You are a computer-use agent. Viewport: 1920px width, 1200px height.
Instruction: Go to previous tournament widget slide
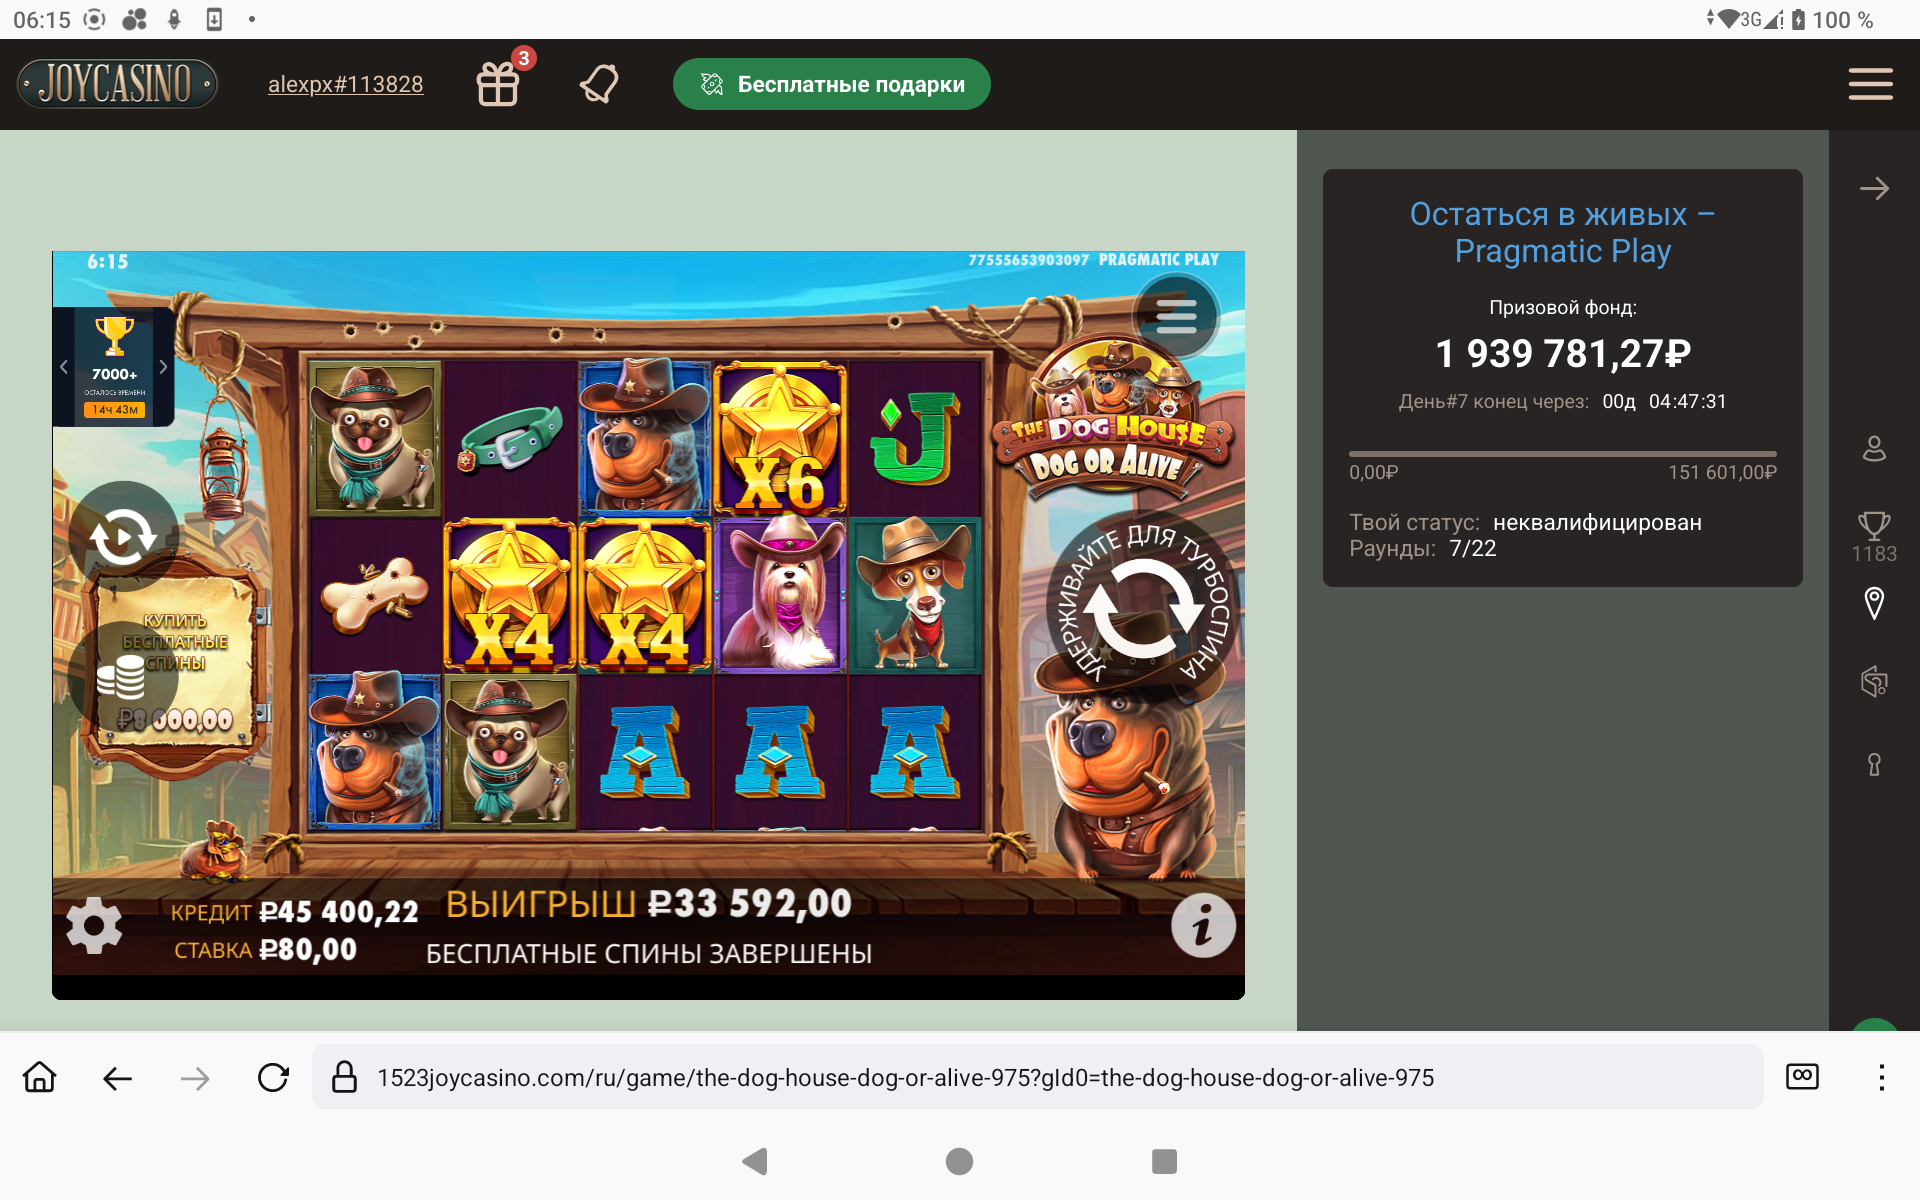tap(64, 367)
